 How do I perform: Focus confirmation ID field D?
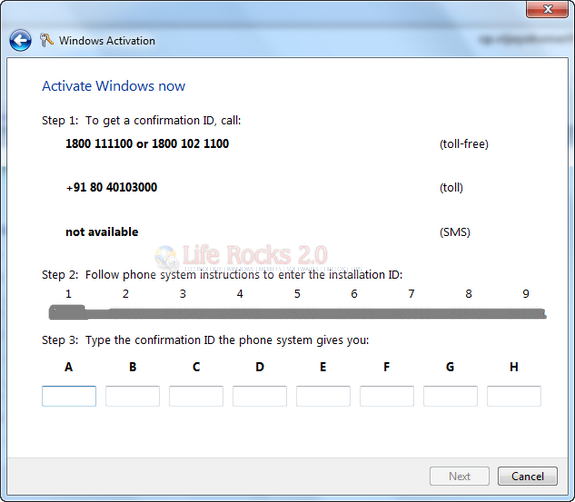pyautogui.click(x=260, y=396)
